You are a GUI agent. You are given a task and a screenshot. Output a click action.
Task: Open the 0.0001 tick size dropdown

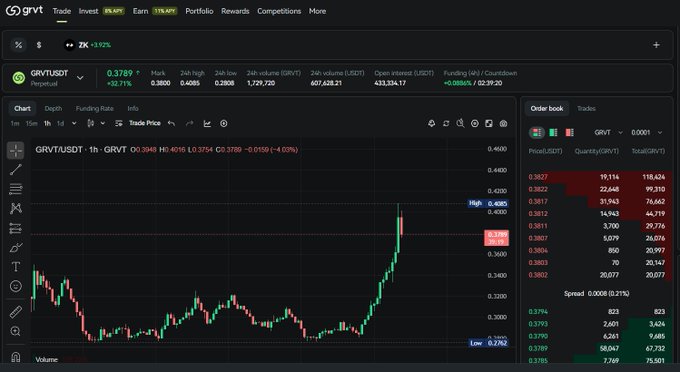coord(647,133)
